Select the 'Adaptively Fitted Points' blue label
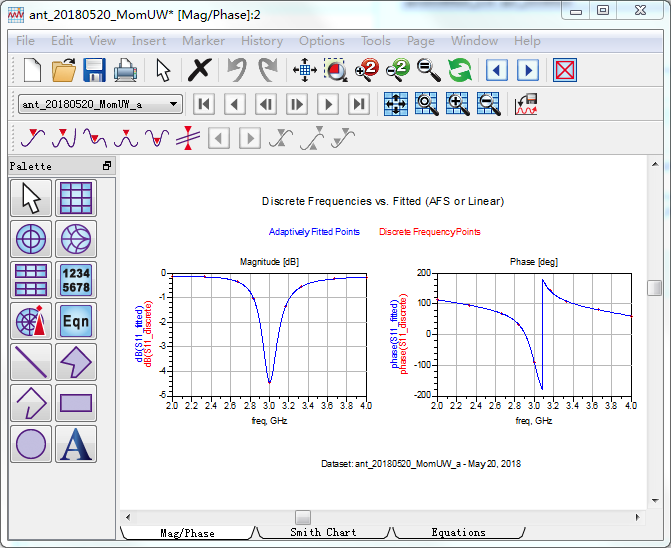Image resolution: width=671 pixels, height=548 pixels. [314, 232]
